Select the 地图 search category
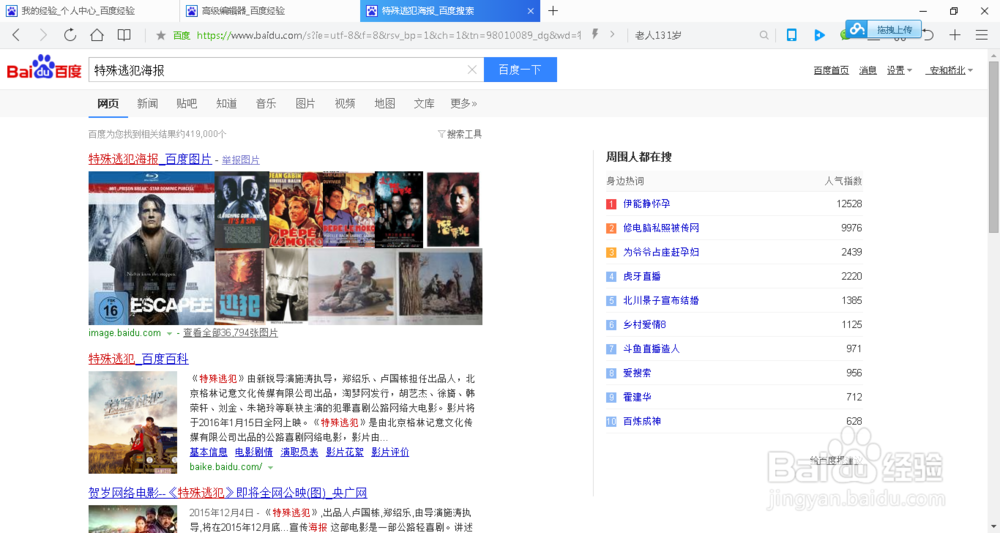Image resolution: width=1000 pixels, height=533 pixels. 385,103
